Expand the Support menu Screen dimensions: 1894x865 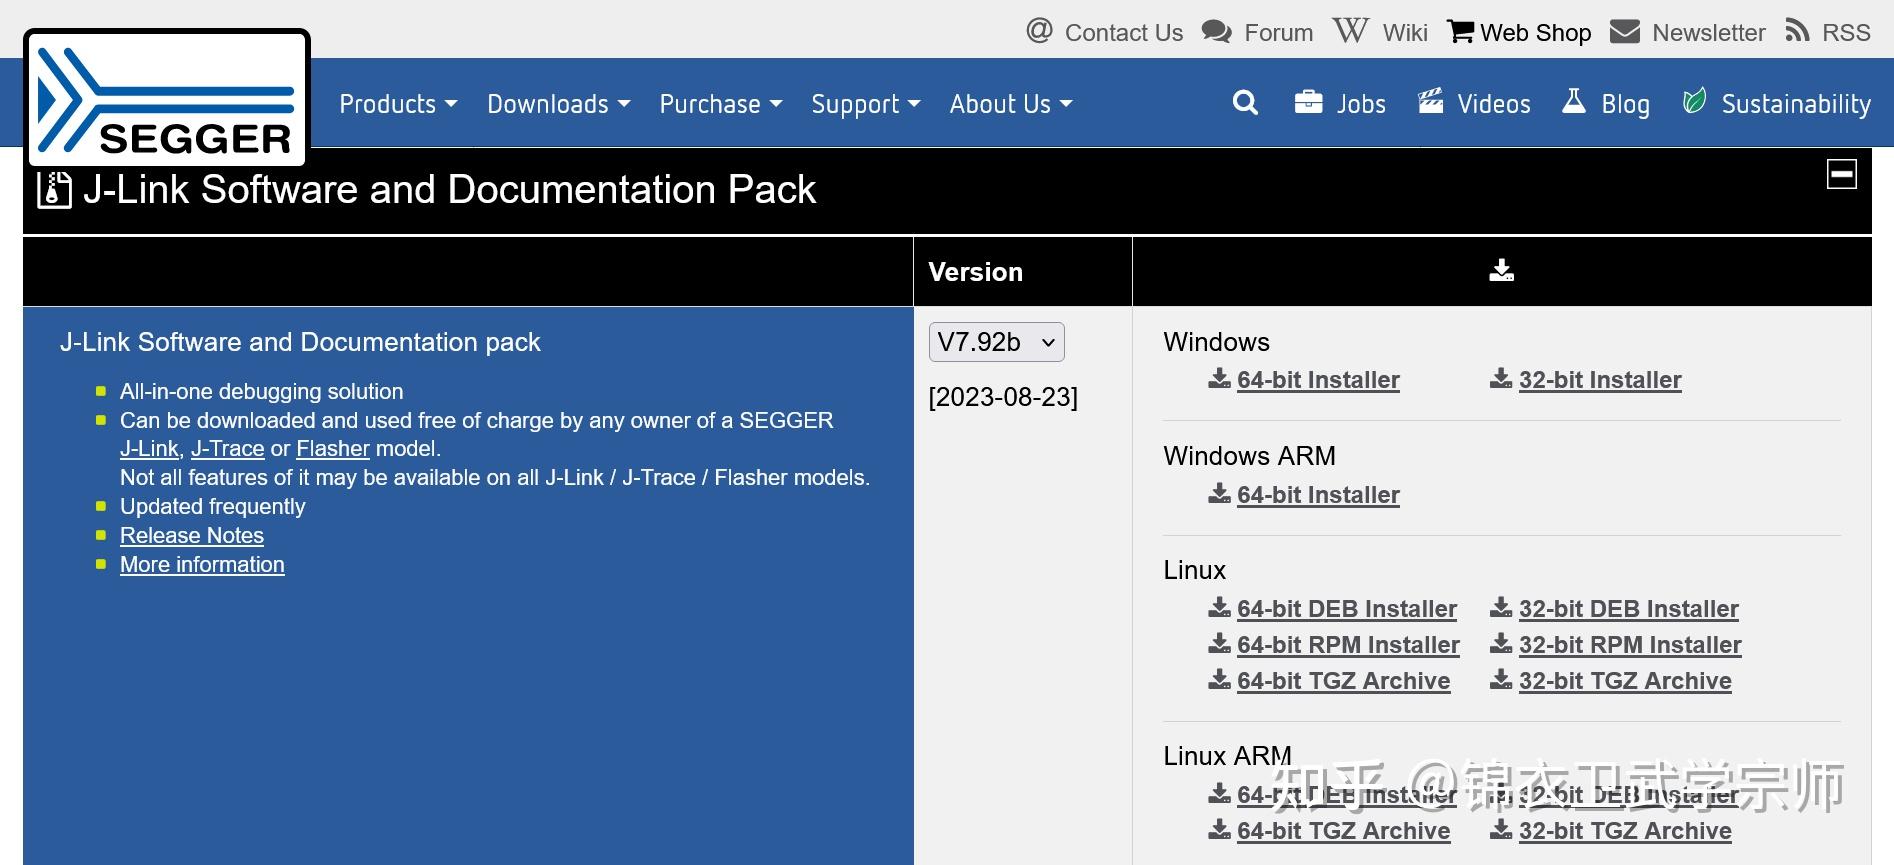(x=865, y=104)
